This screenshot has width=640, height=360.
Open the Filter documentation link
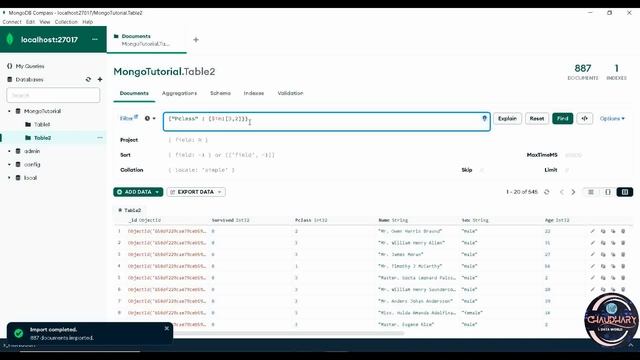click(129, 118)
